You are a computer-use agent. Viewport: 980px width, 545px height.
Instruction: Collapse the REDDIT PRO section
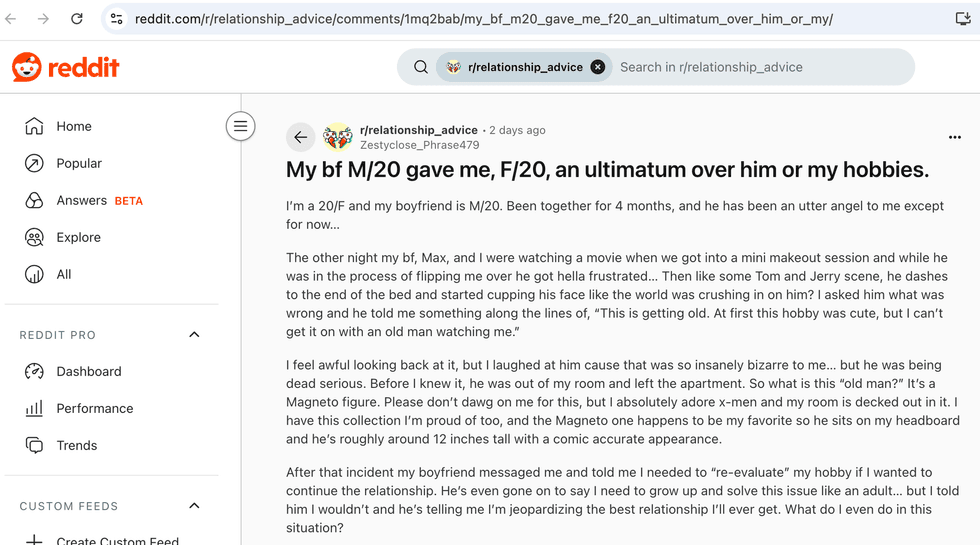pos(194,334)
